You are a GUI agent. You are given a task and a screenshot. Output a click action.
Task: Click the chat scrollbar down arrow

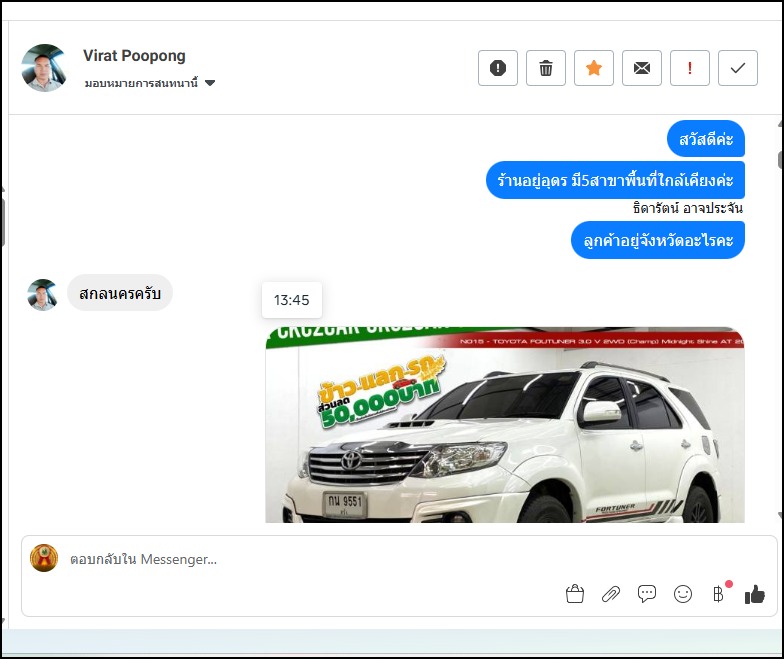tap(780, 515)
